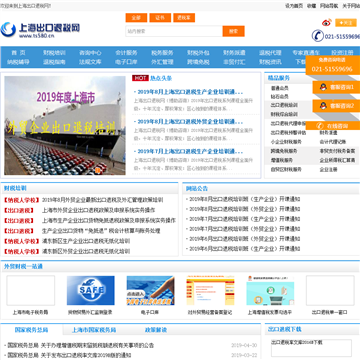This screenshot has height=360, width=360.
Task: Open 电子口岸 in the navigation bar
Action: pyautogui.click(x=126, y=62)
